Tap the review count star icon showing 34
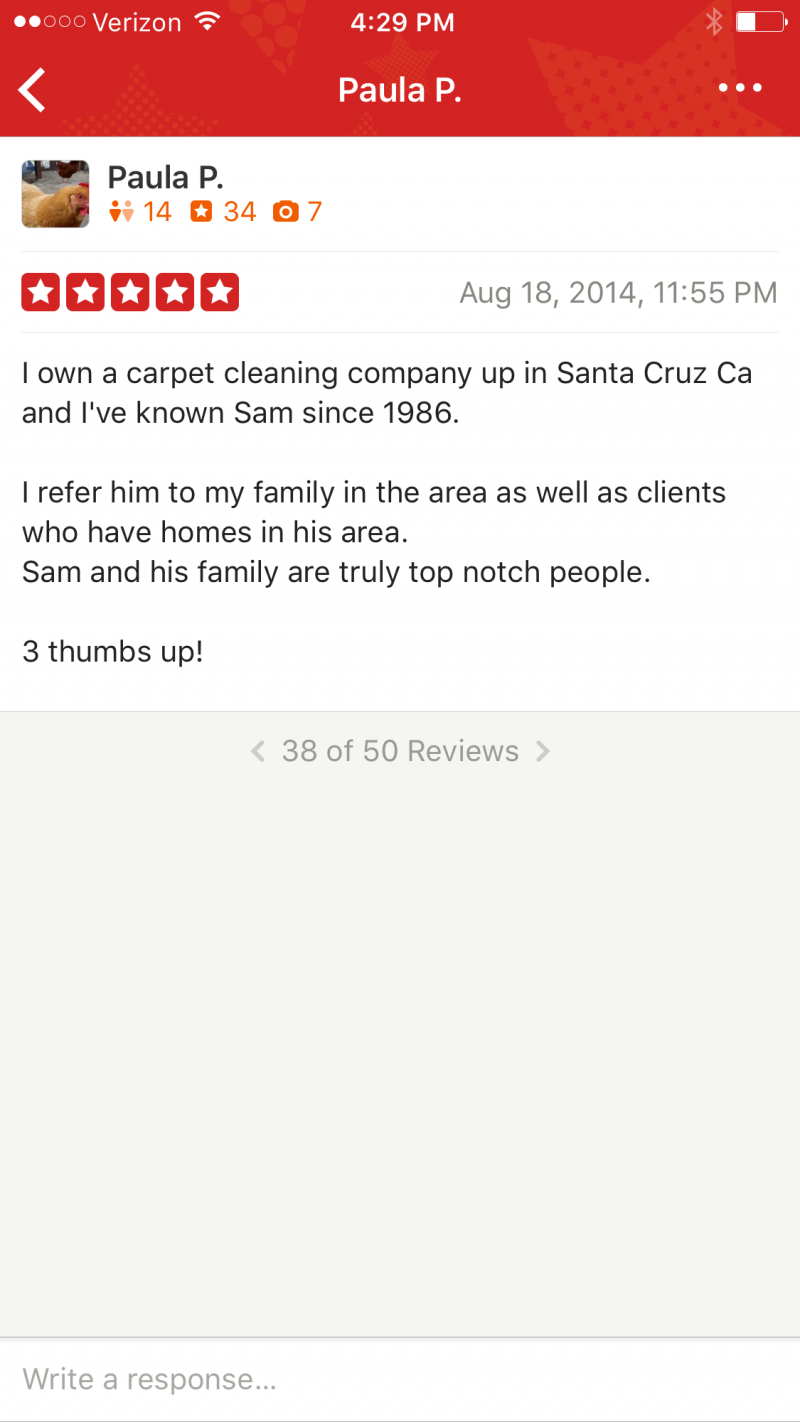Screen dimensions: 800x1422 pyautogui.click(x=202, y=212)
